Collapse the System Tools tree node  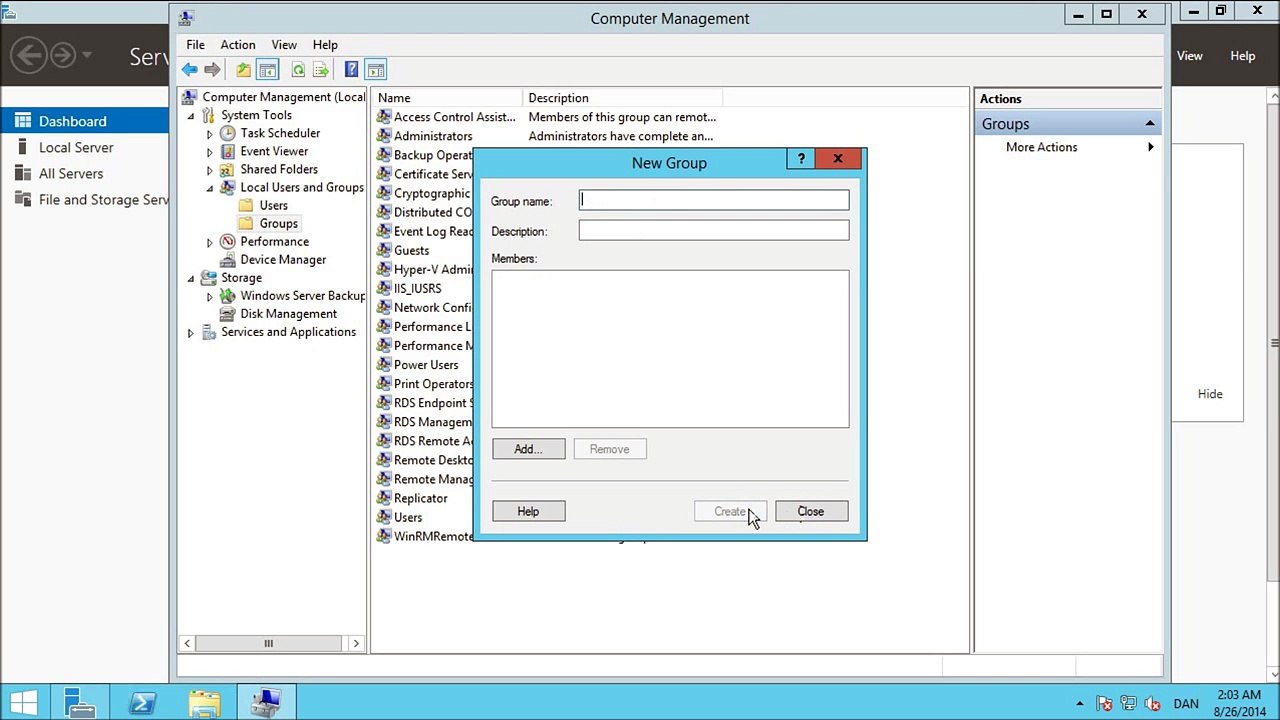[191, 116]
